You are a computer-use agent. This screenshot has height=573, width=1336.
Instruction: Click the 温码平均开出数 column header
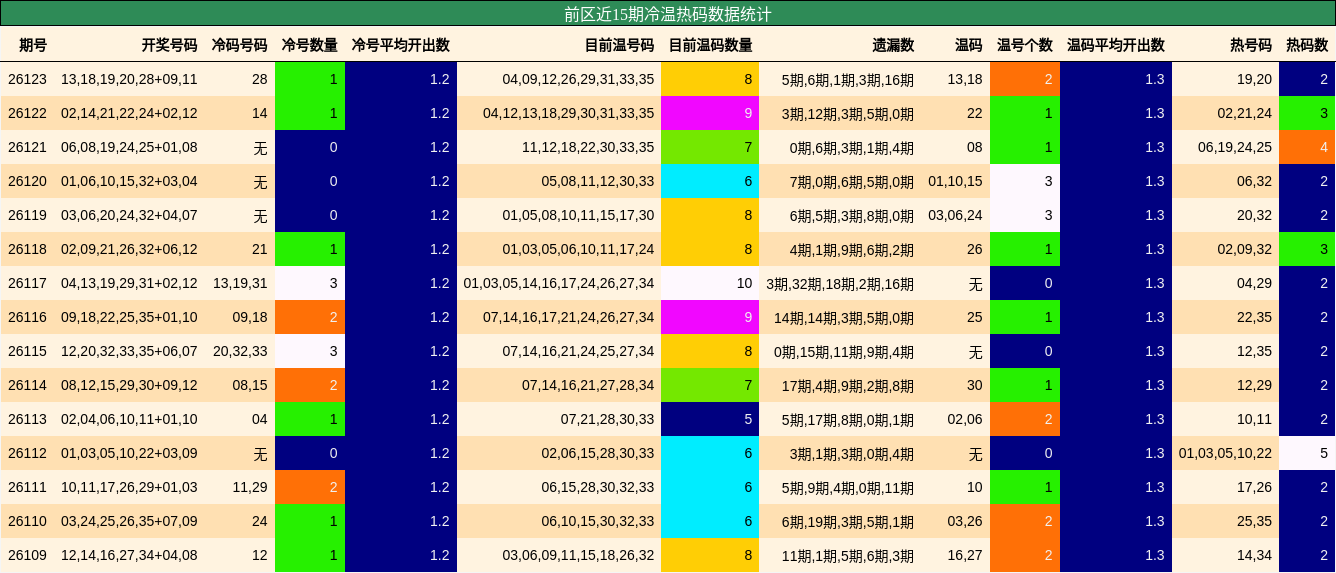pyautogui.click(x=1115, y=45)
